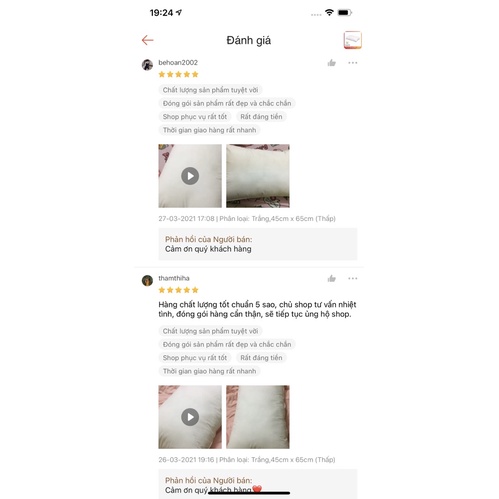The image size is (499, 499).
Task: Select first review's 'Shop phục vụ rất tốt' tag
Action: tap(195, 117)
